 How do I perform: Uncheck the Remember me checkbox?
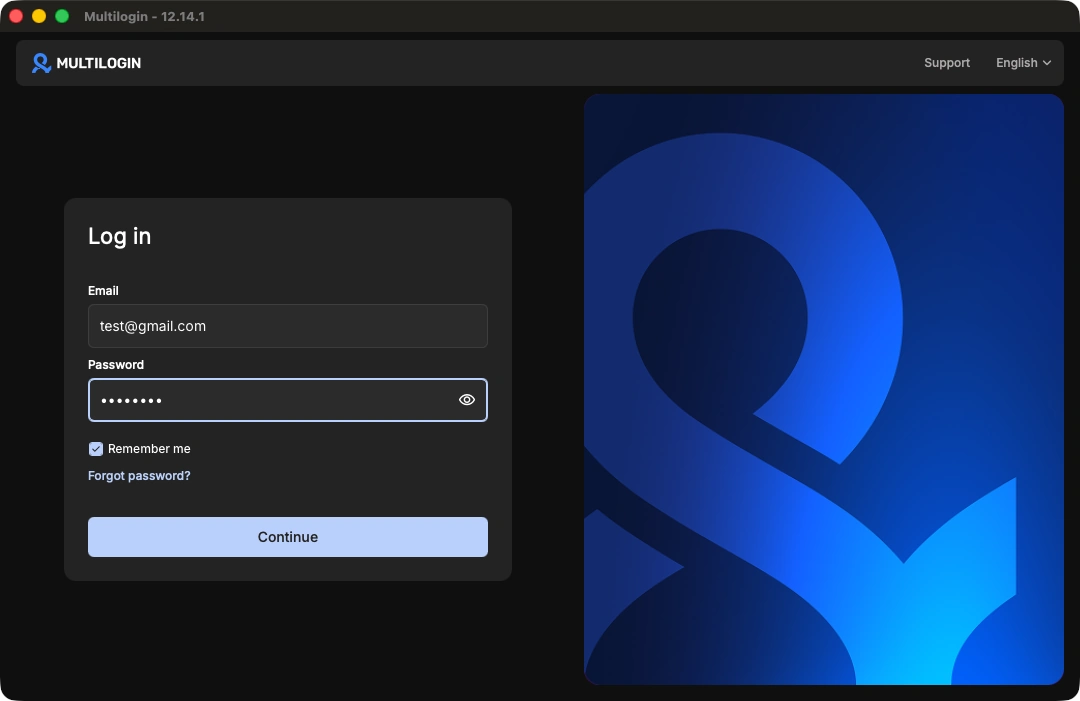tap(96, 449)
